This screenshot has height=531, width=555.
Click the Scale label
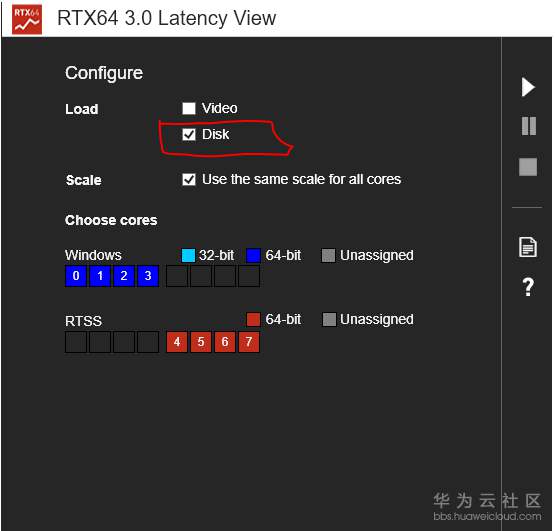(x=84, y=180)
